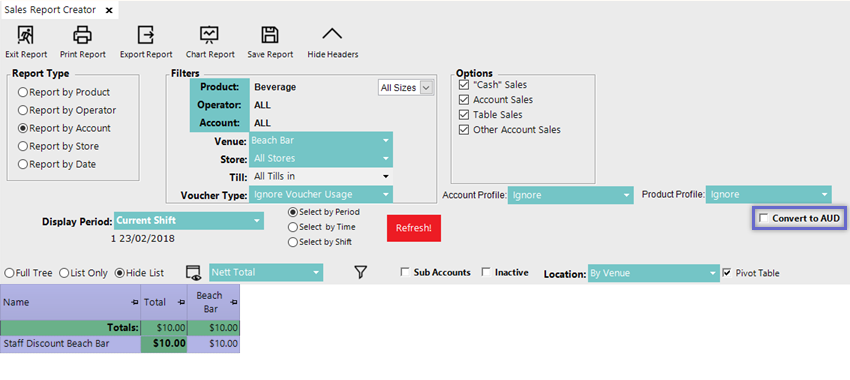Toggle the Table Sales checkbox

(463, 115)
